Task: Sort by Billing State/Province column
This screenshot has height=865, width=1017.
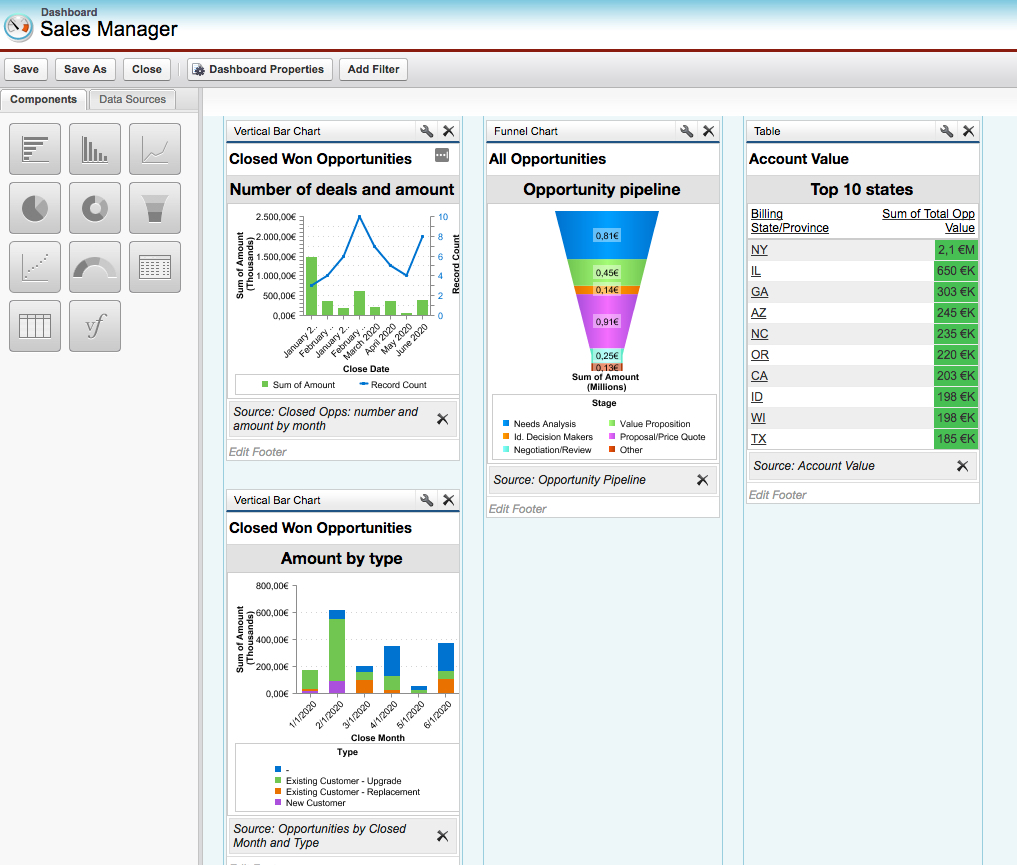Action: 789,220
